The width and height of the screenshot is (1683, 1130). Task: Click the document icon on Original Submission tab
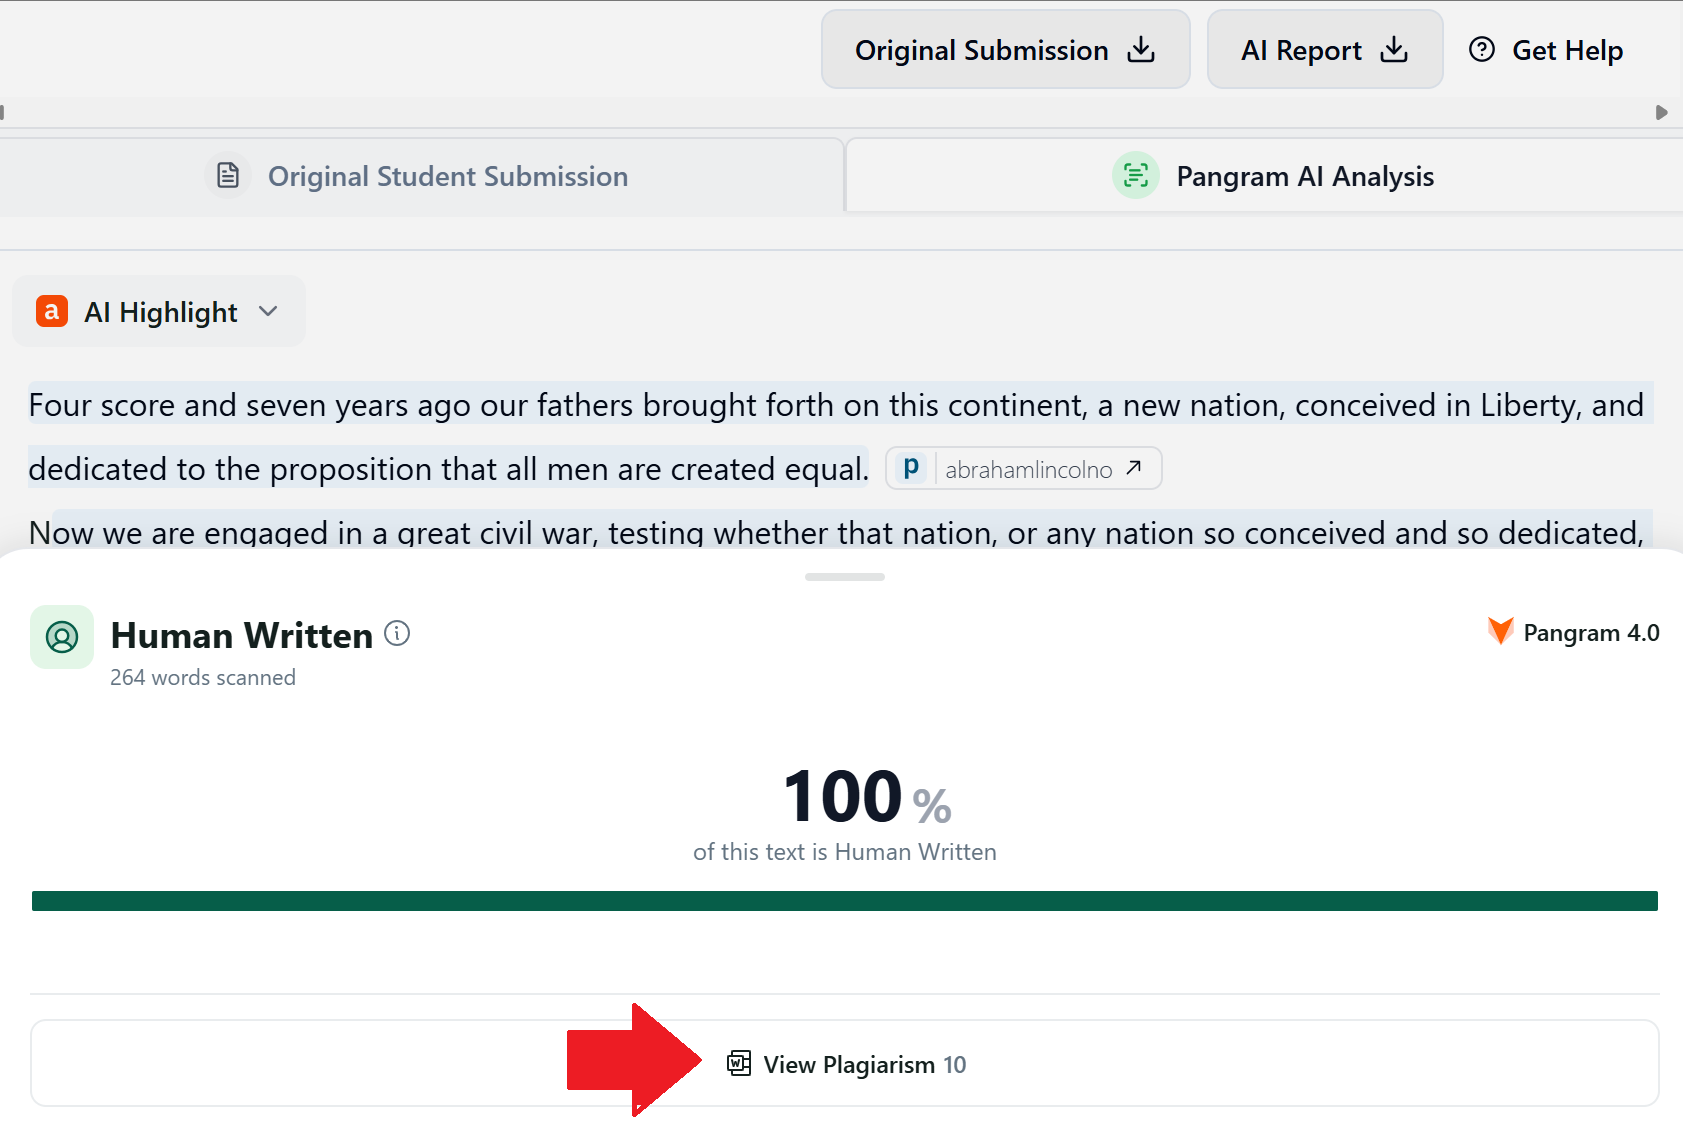pyautogui.click(x=228, y=176)
